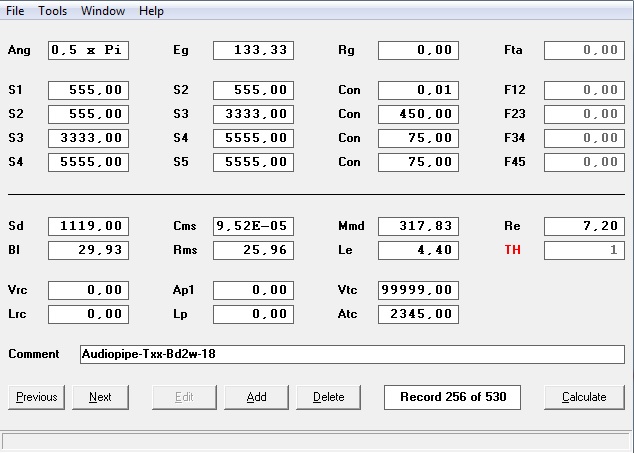
Task: Click the S4 field in the F34 row
Action: (254, 138)
